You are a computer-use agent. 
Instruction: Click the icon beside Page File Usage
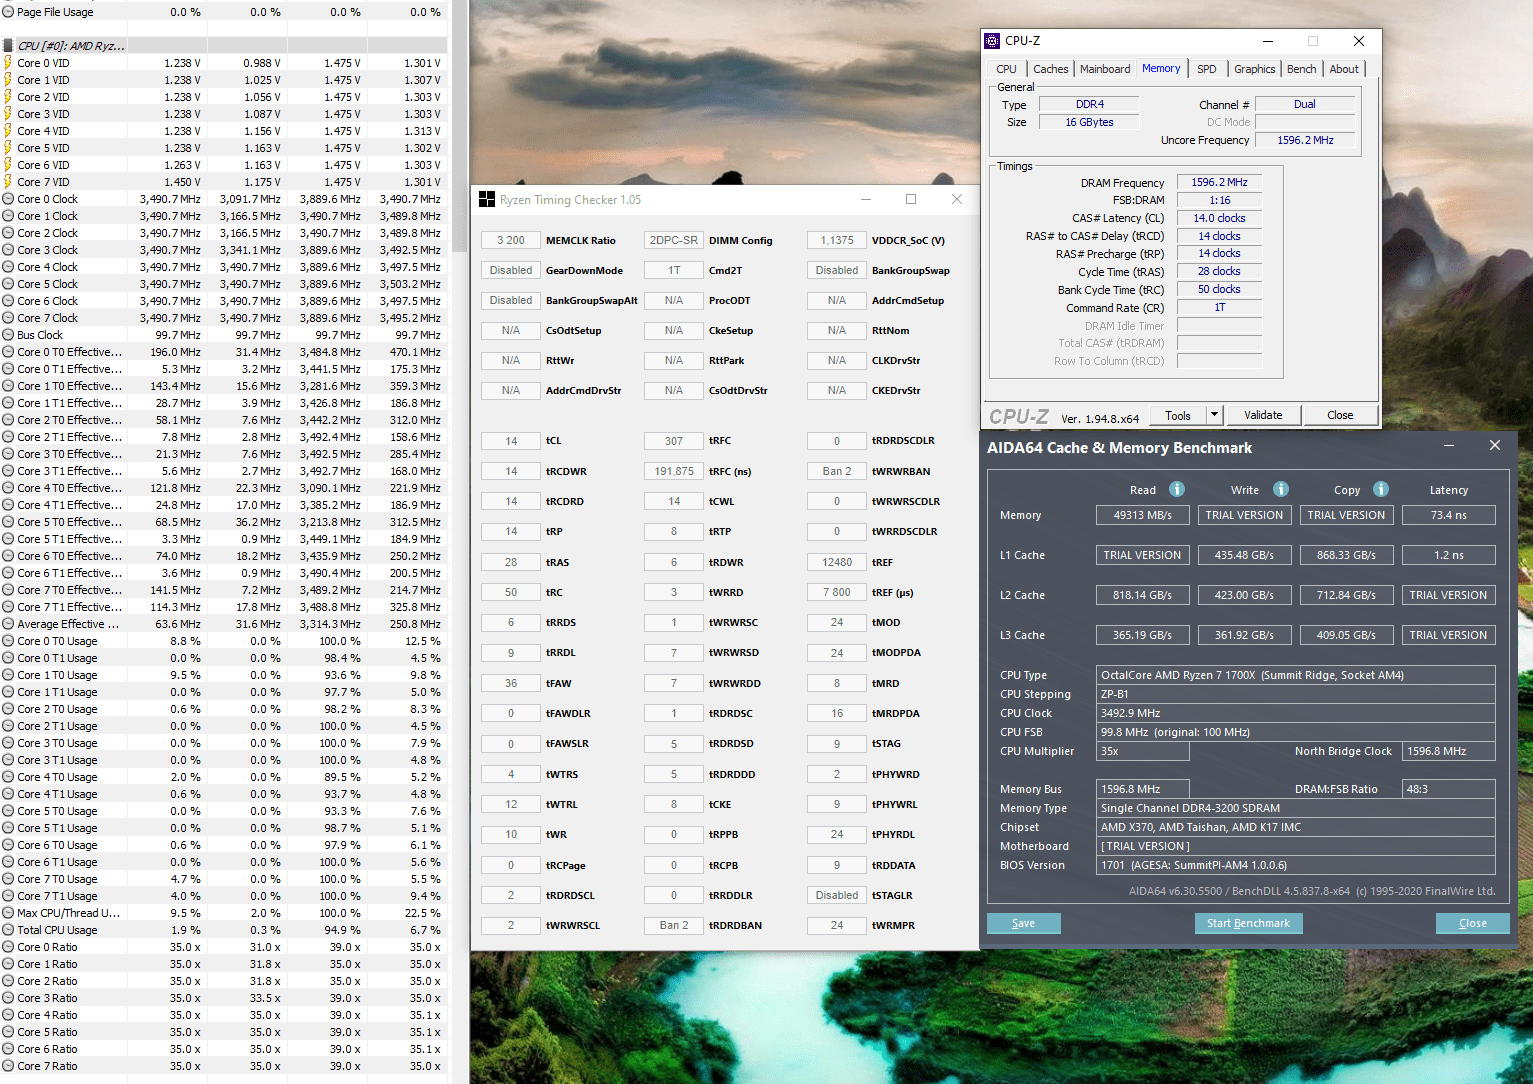tap(8, 12)
